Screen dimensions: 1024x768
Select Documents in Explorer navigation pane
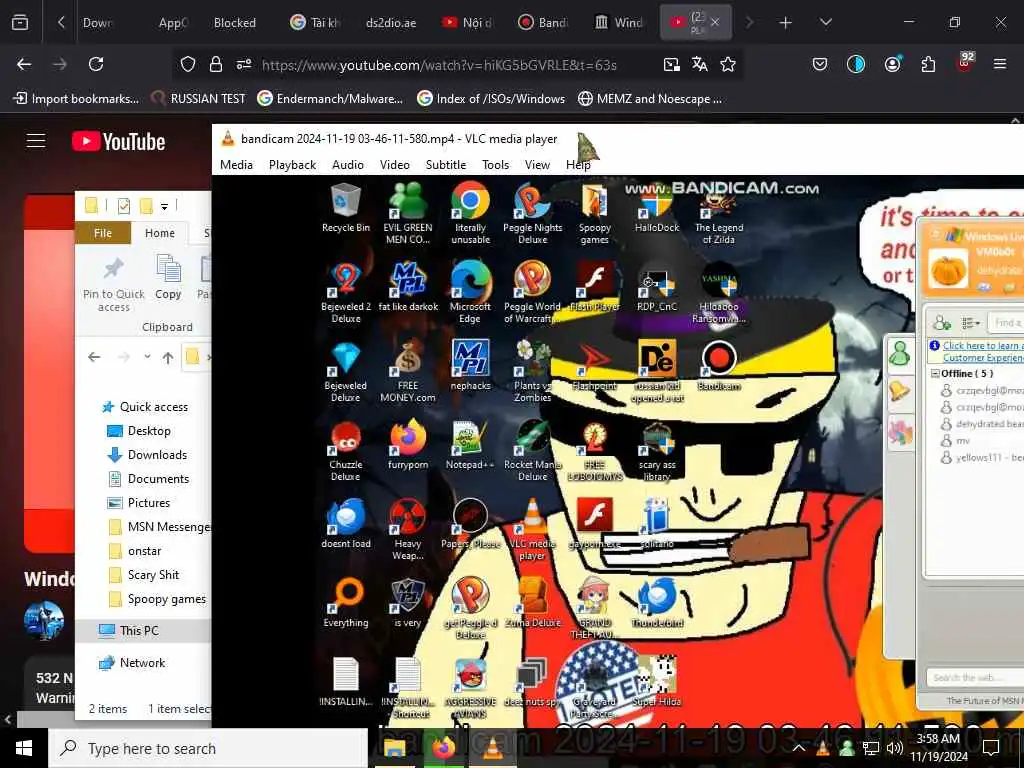(x=158, y=479)
